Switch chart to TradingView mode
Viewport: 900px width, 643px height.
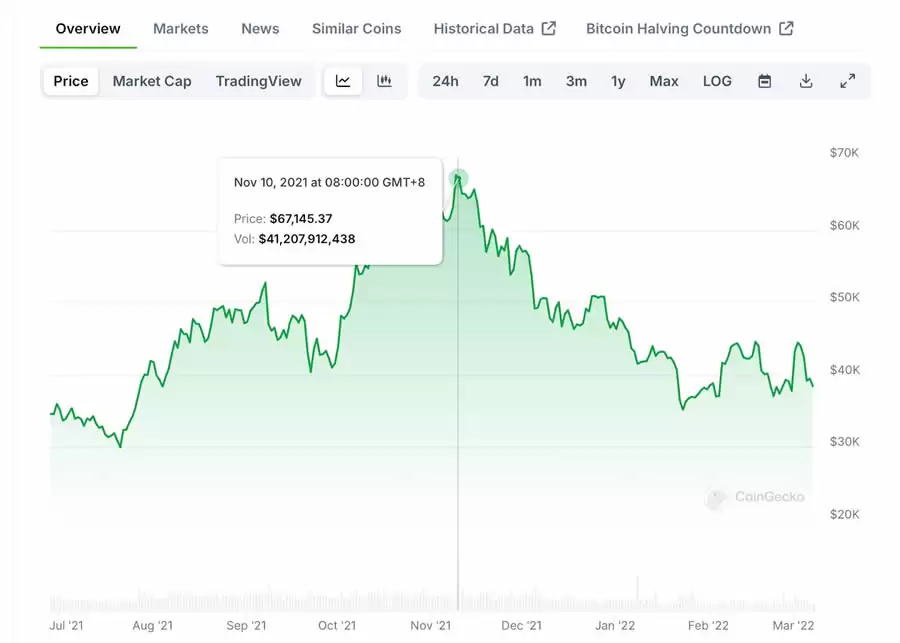click(x=258, y=81)
